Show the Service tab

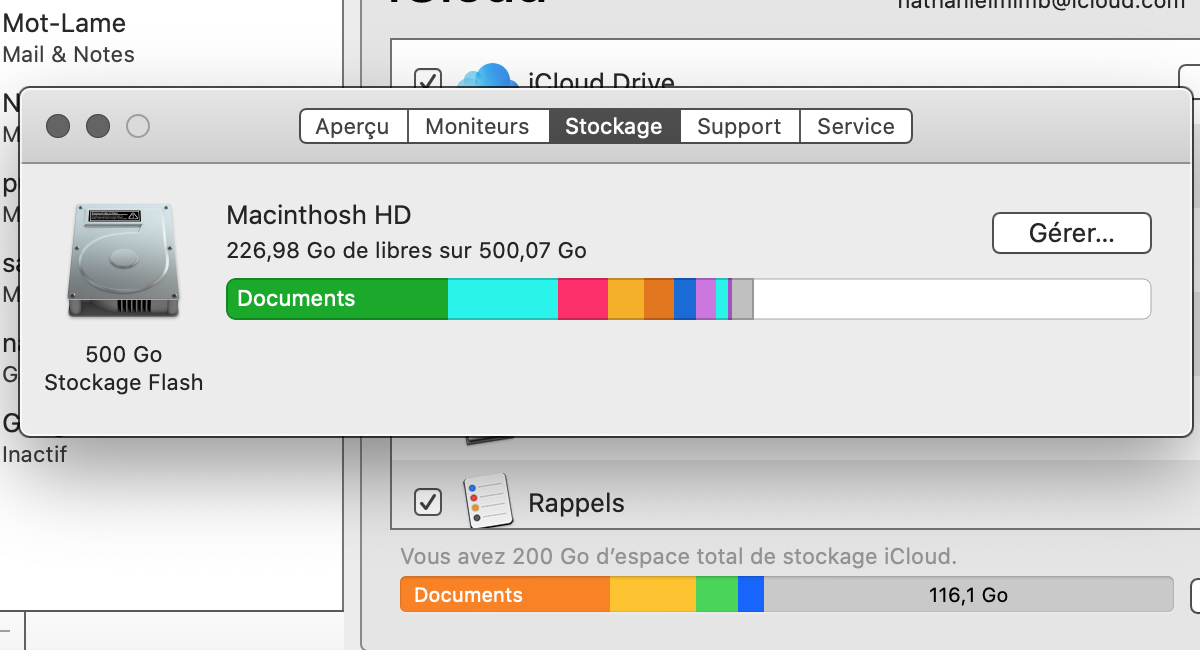[856, 127]
